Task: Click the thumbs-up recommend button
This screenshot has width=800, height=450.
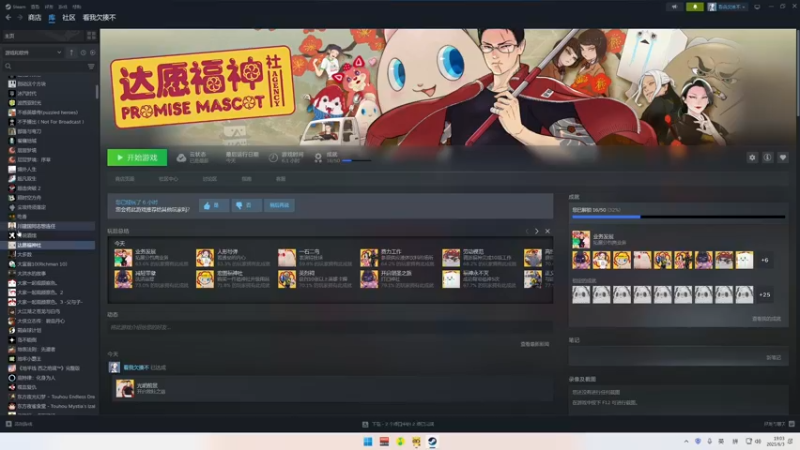Action: coord(214,205)
